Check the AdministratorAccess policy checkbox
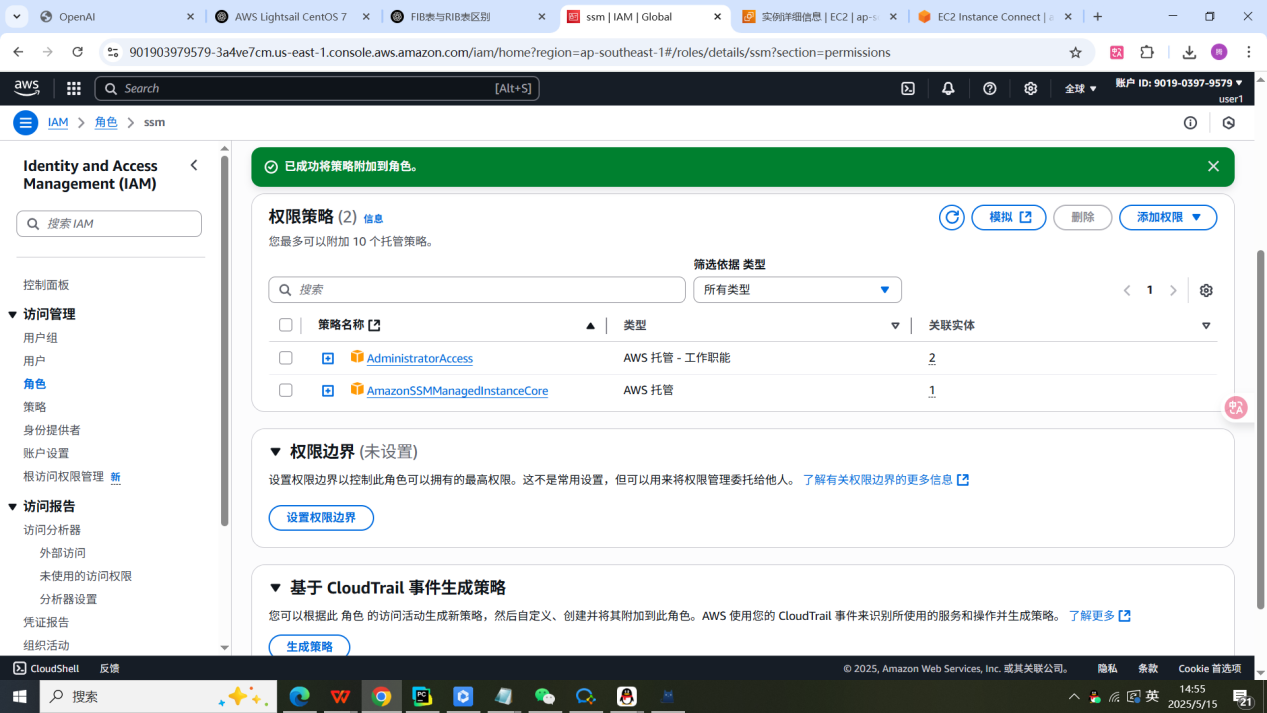1267x713 pixels. click(285, 358)
